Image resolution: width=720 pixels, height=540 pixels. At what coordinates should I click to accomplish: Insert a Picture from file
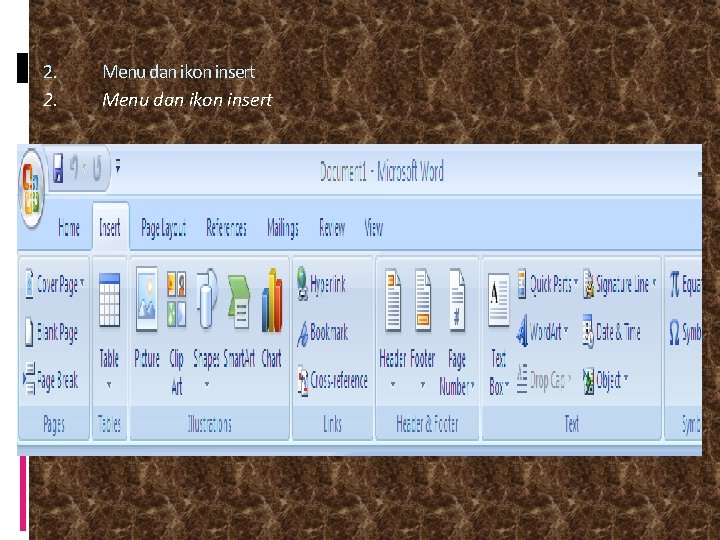(x=147, y=318)
